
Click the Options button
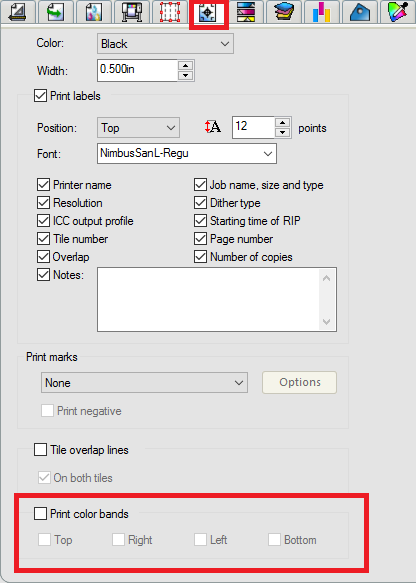click(300, 382)
